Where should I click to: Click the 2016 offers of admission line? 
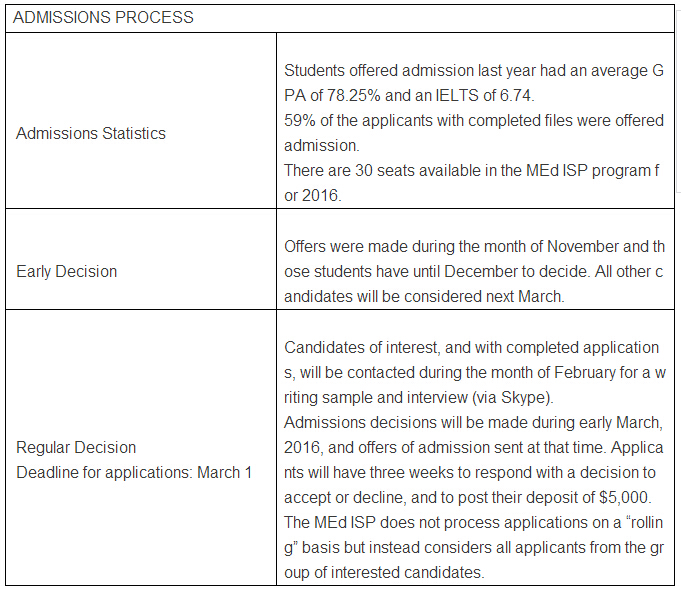coord(474,447)
